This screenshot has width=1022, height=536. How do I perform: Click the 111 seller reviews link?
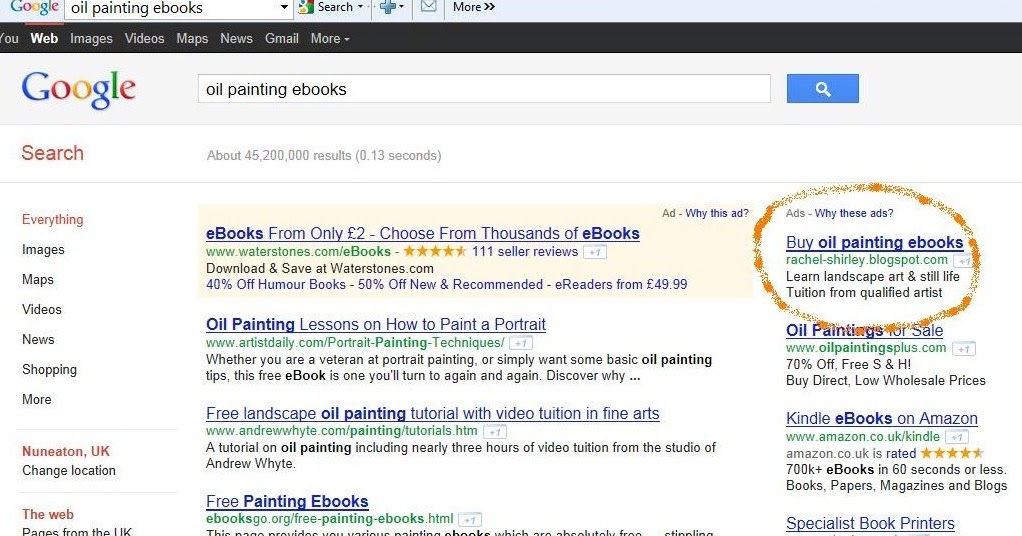click(x=525, y=252)
